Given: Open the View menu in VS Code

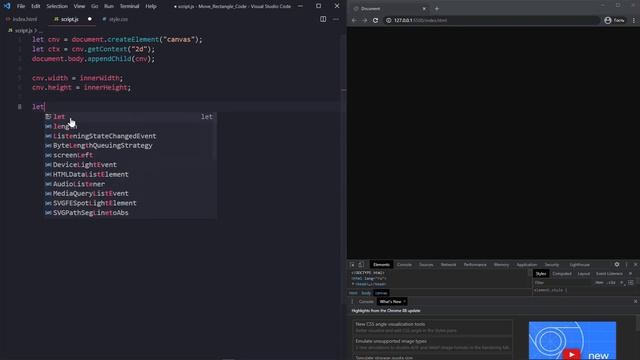Looking at the screenshot, I should pos(79,6).
